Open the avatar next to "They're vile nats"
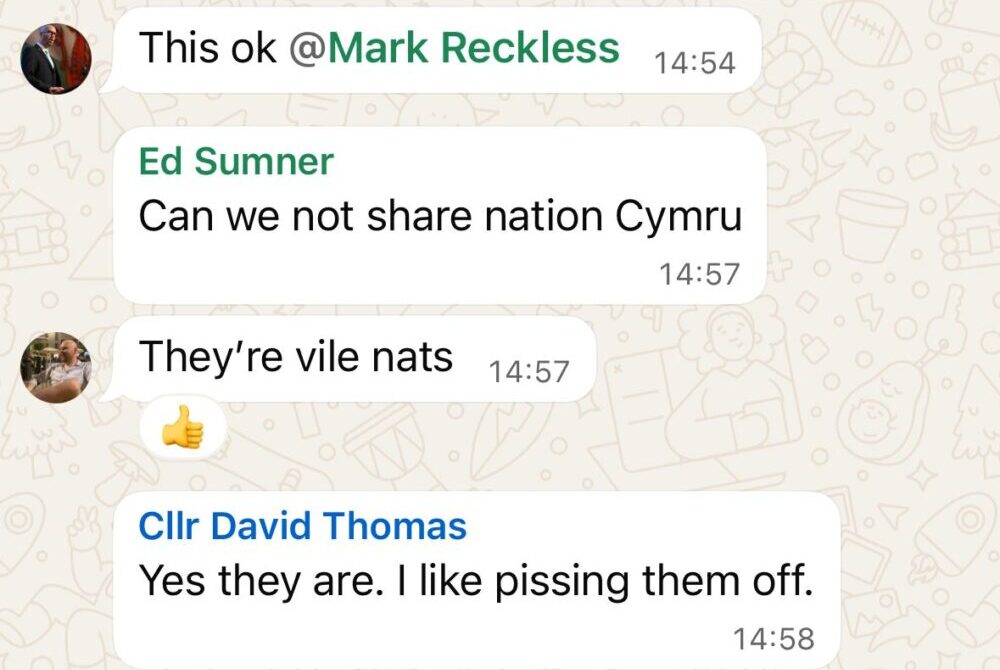 56,367
